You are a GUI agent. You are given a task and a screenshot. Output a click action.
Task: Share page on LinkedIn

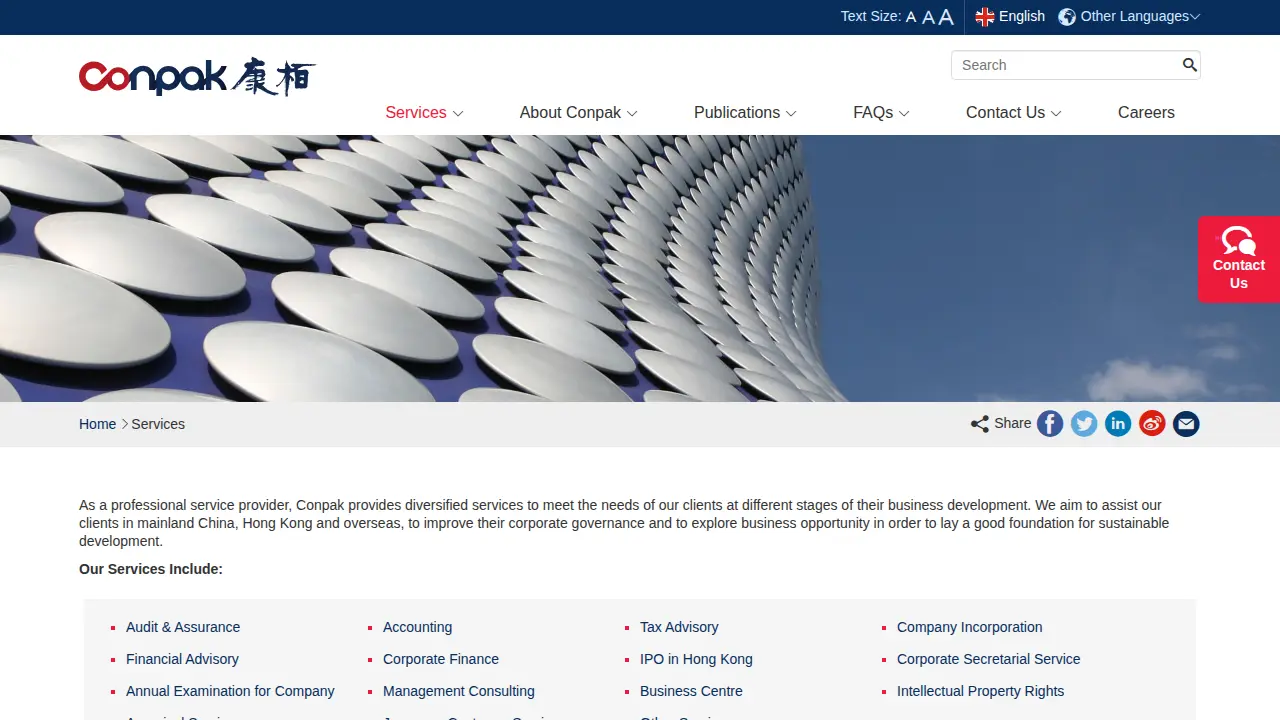(1118, 424)
